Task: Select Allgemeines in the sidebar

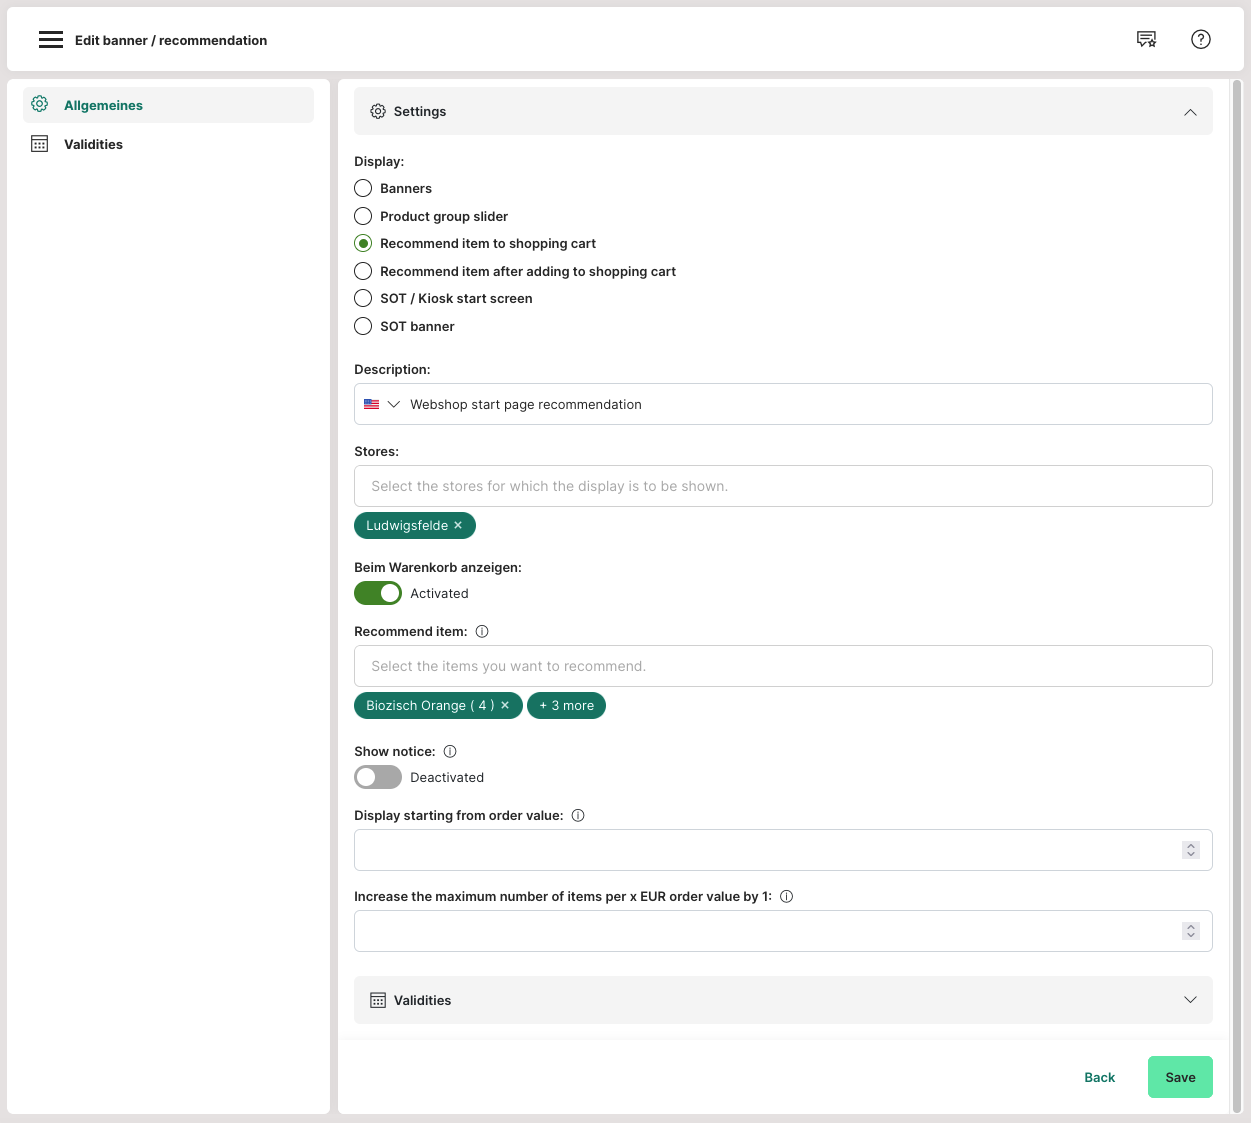Action: (x=103, y=106)
